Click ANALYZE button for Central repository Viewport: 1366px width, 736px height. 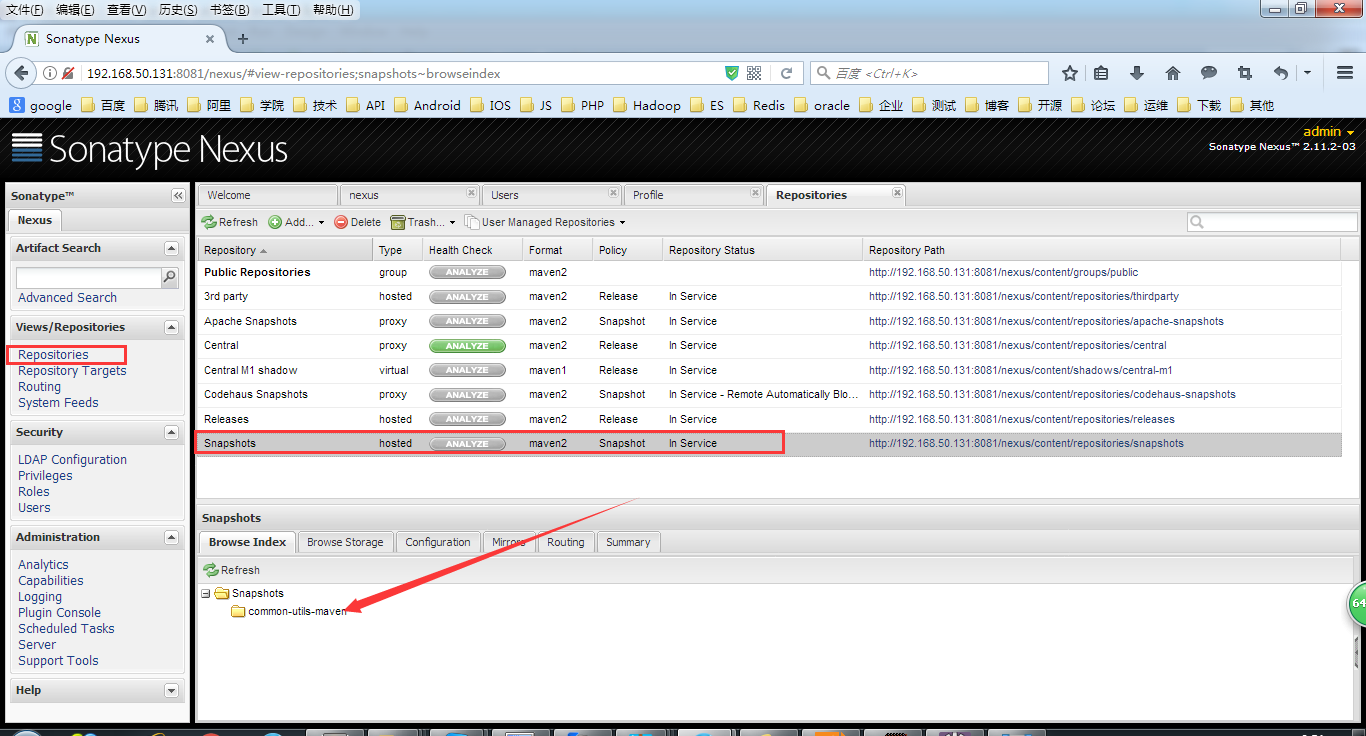tap(467, 346)
